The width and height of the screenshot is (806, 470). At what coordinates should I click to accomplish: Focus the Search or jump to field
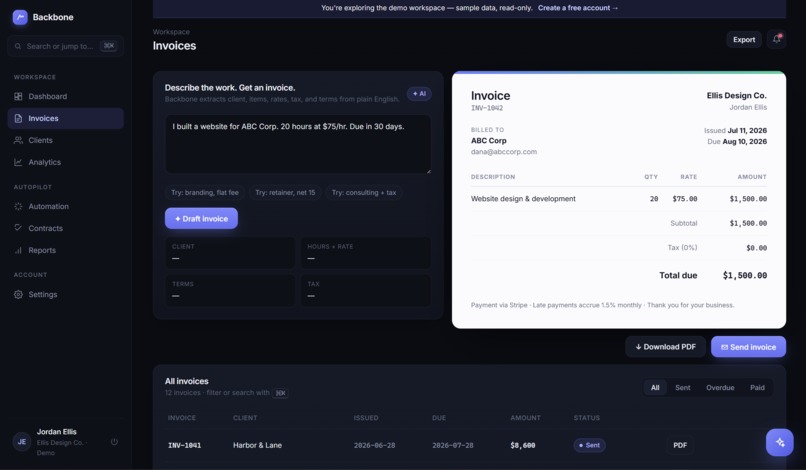(65, 46)
